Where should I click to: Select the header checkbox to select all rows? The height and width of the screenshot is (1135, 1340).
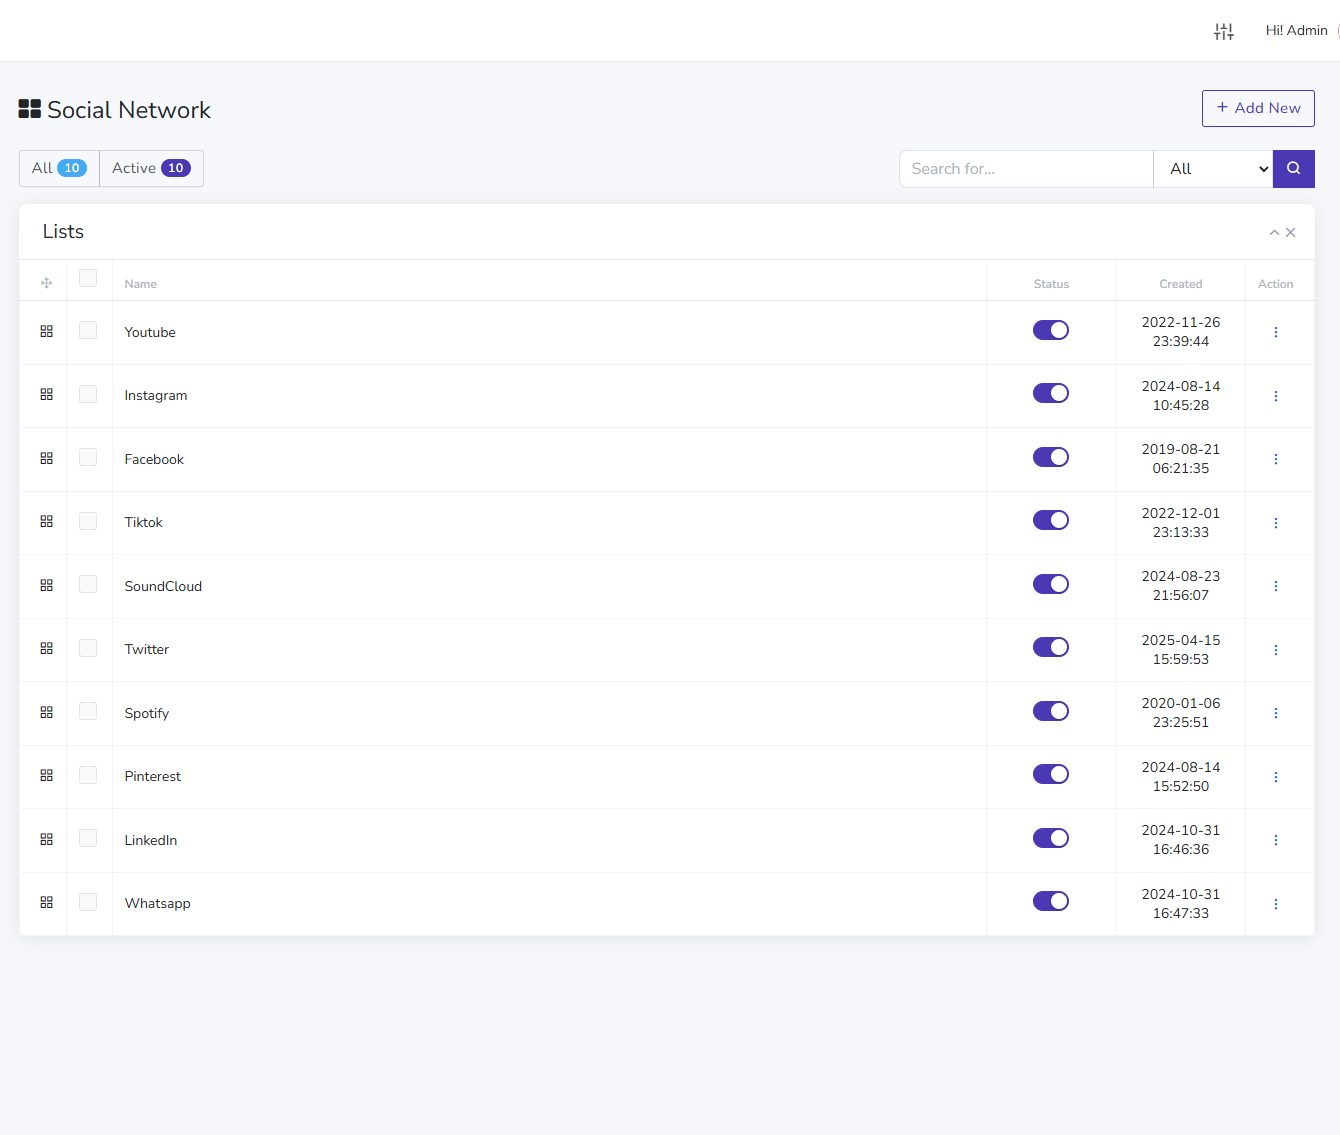tap(88, 277)
